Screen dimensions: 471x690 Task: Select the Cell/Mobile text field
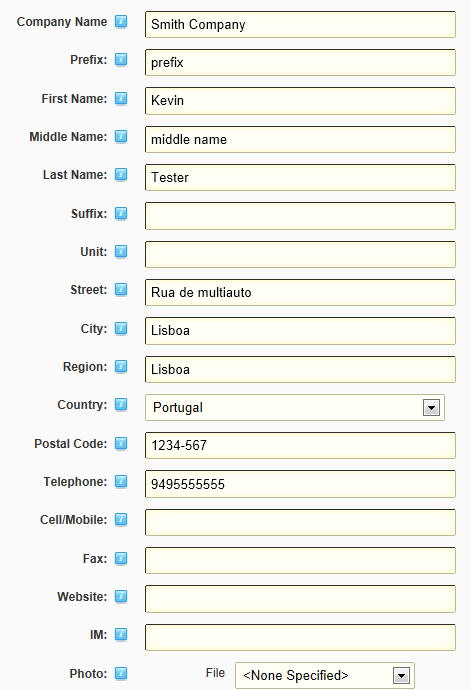point(300,522)
